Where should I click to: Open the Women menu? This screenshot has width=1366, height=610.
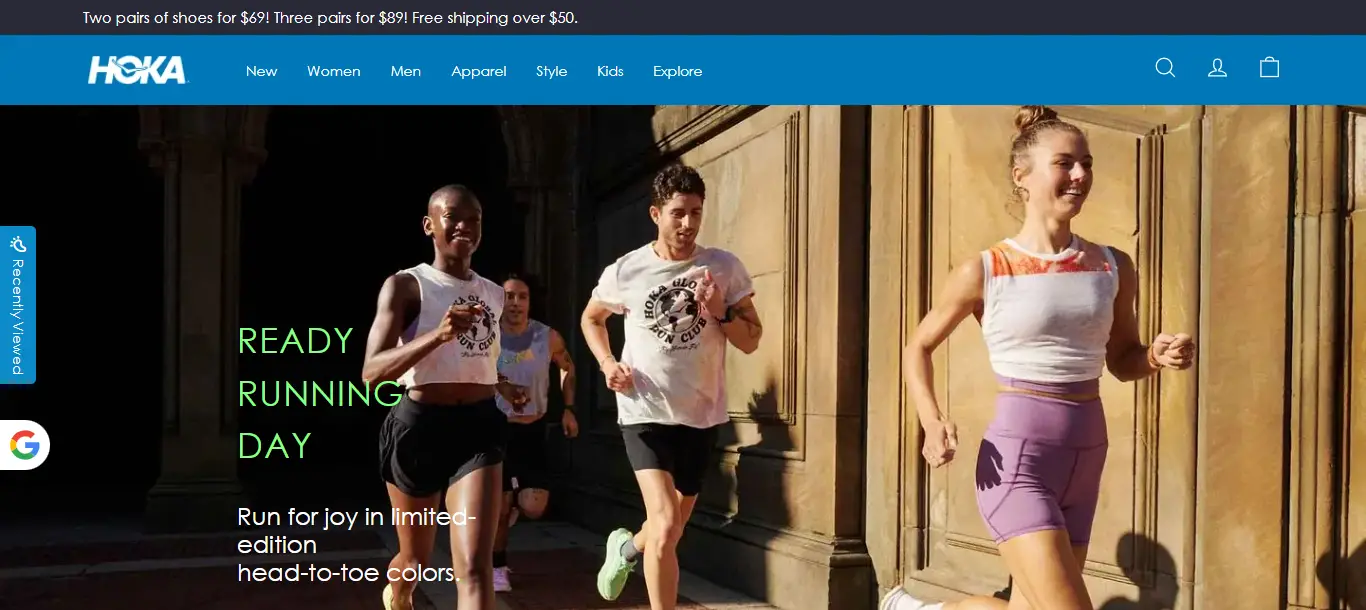333,71
